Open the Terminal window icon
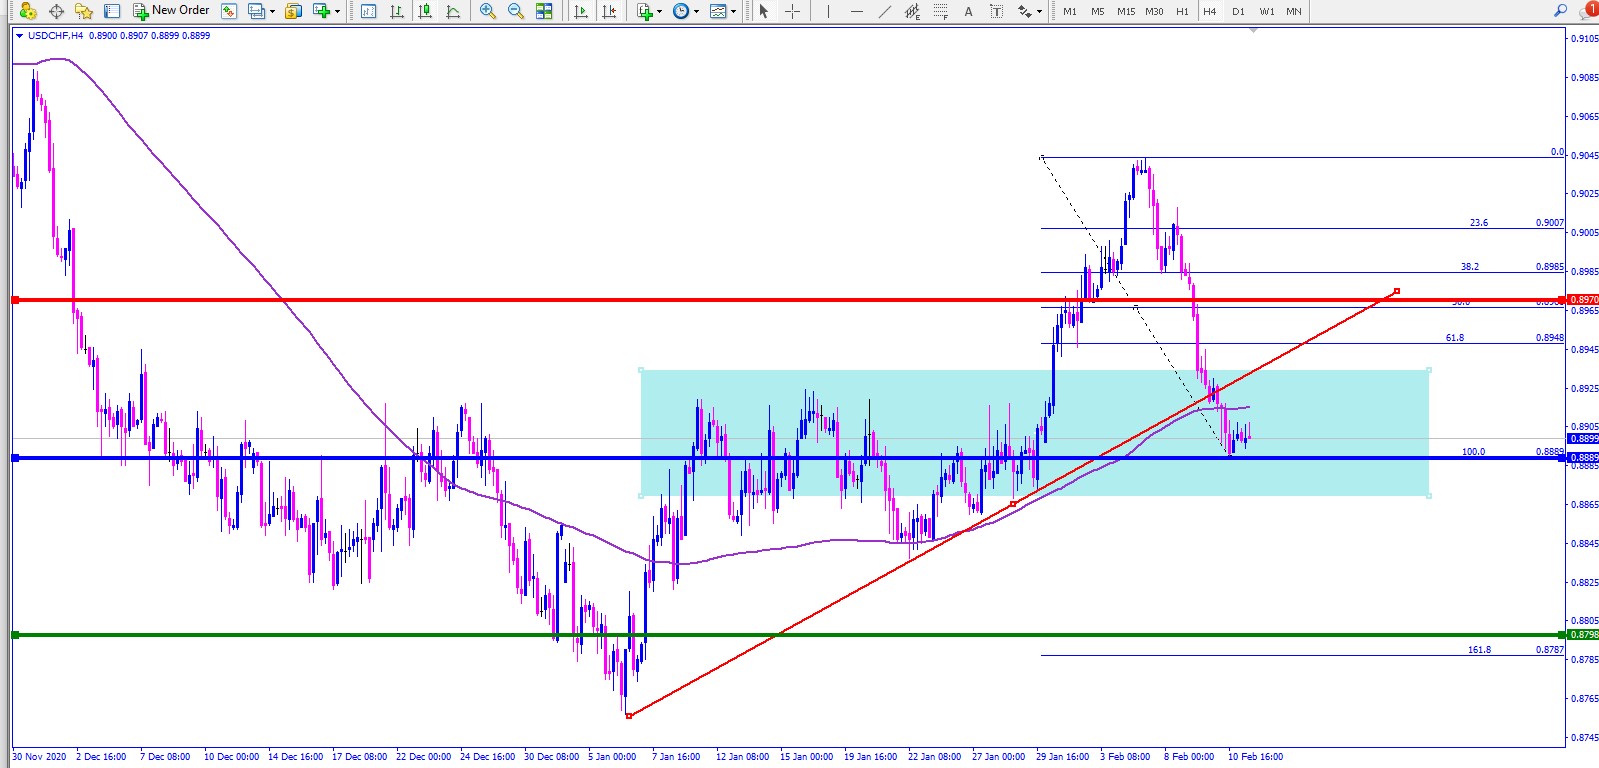This screenshot has height=768, width=1599. pyautogui.click(x=112, y=11)
